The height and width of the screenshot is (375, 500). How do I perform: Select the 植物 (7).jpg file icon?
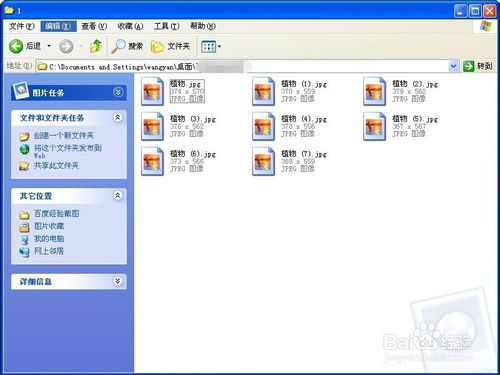[x=263, y=161]
